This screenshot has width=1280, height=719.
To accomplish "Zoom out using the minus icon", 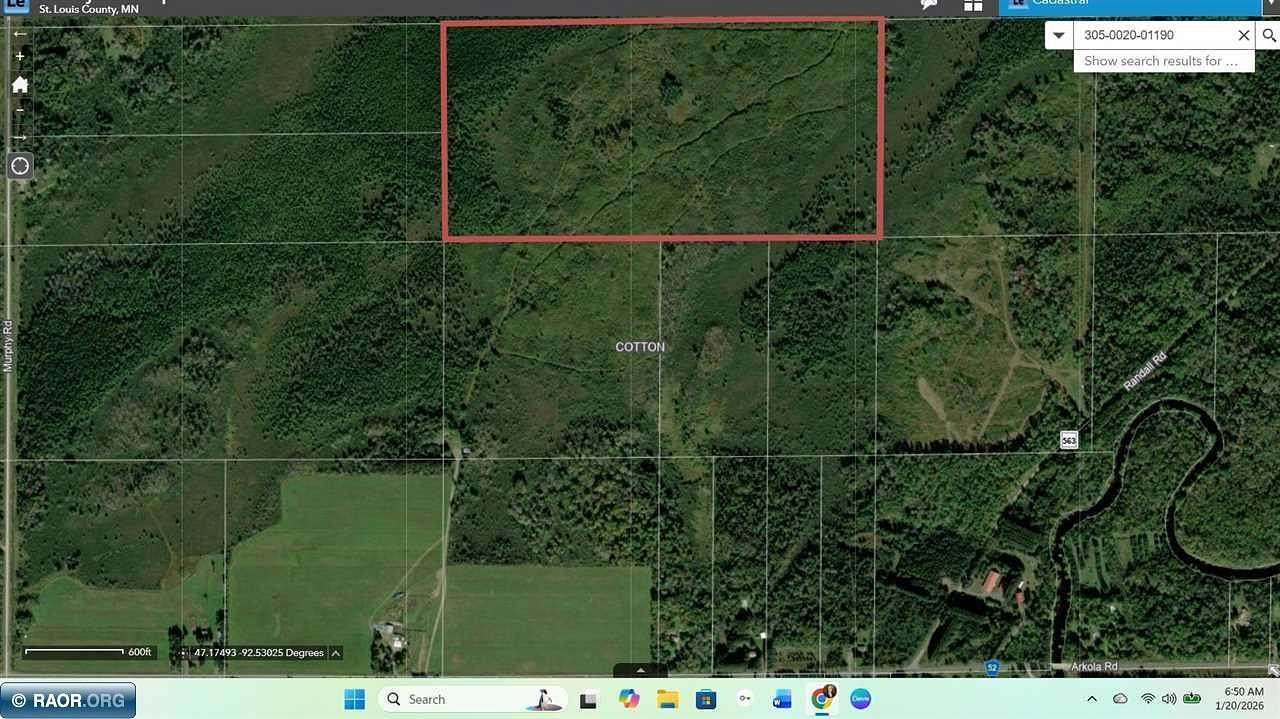I will click(x=19, y=110).
